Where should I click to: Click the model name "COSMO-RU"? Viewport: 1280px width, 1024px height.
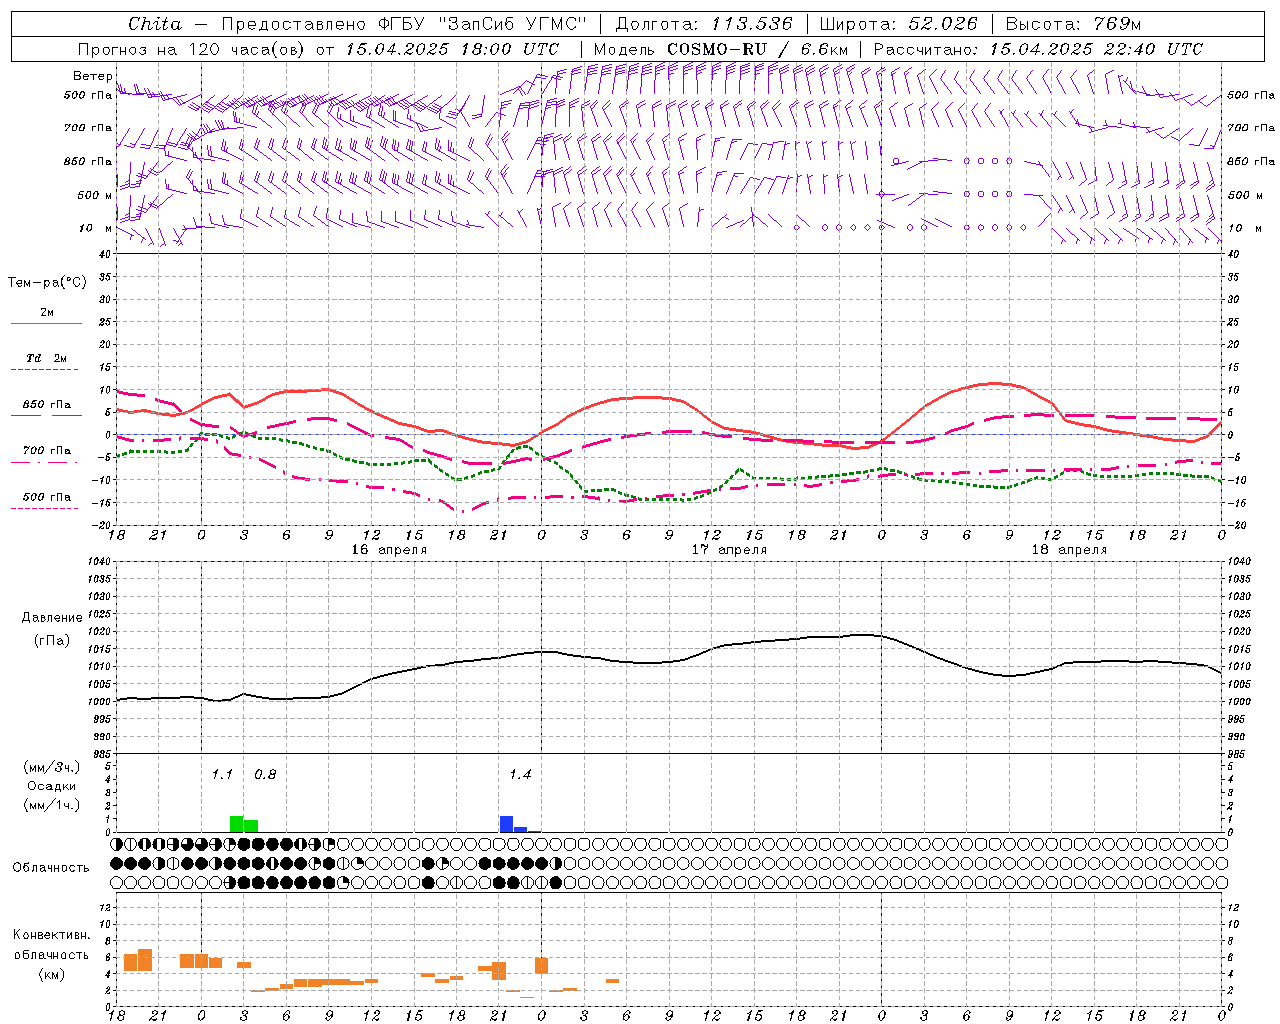717,49
